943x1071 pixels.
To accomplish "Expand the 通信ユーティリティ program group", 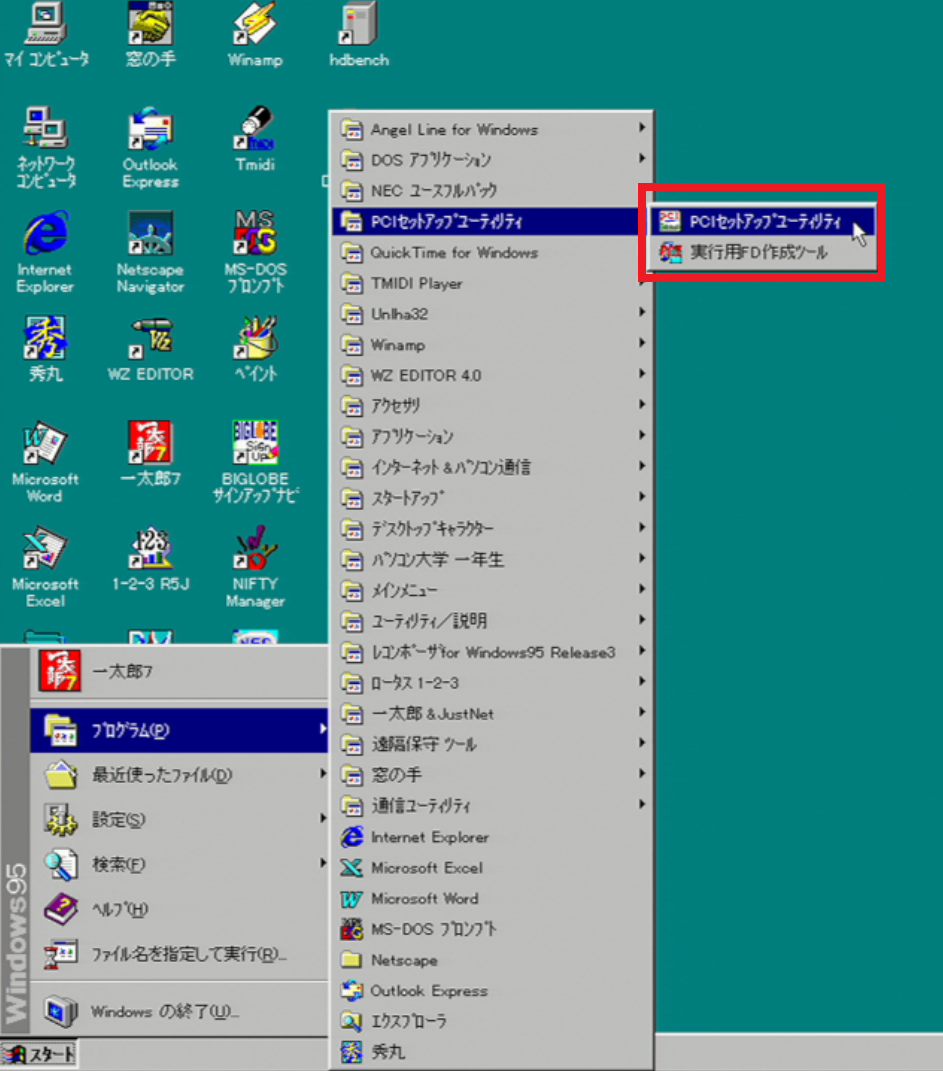I will click(492, 806).
